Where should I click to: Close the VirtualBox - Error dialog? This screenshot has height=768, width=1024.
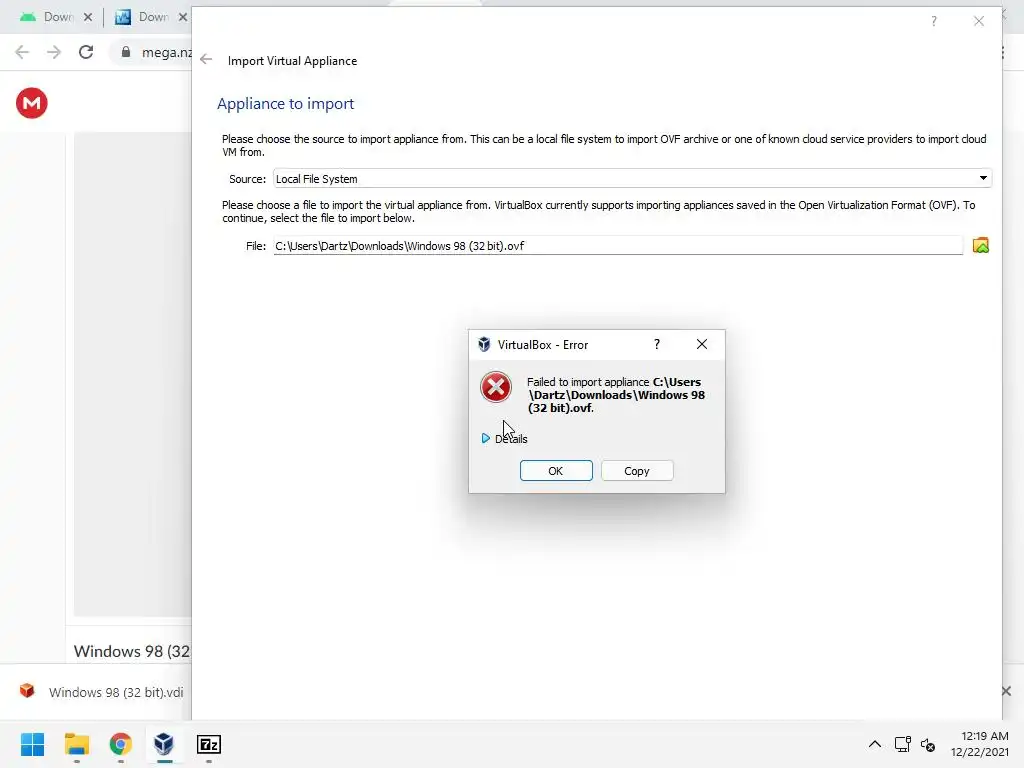coord(702,344)
